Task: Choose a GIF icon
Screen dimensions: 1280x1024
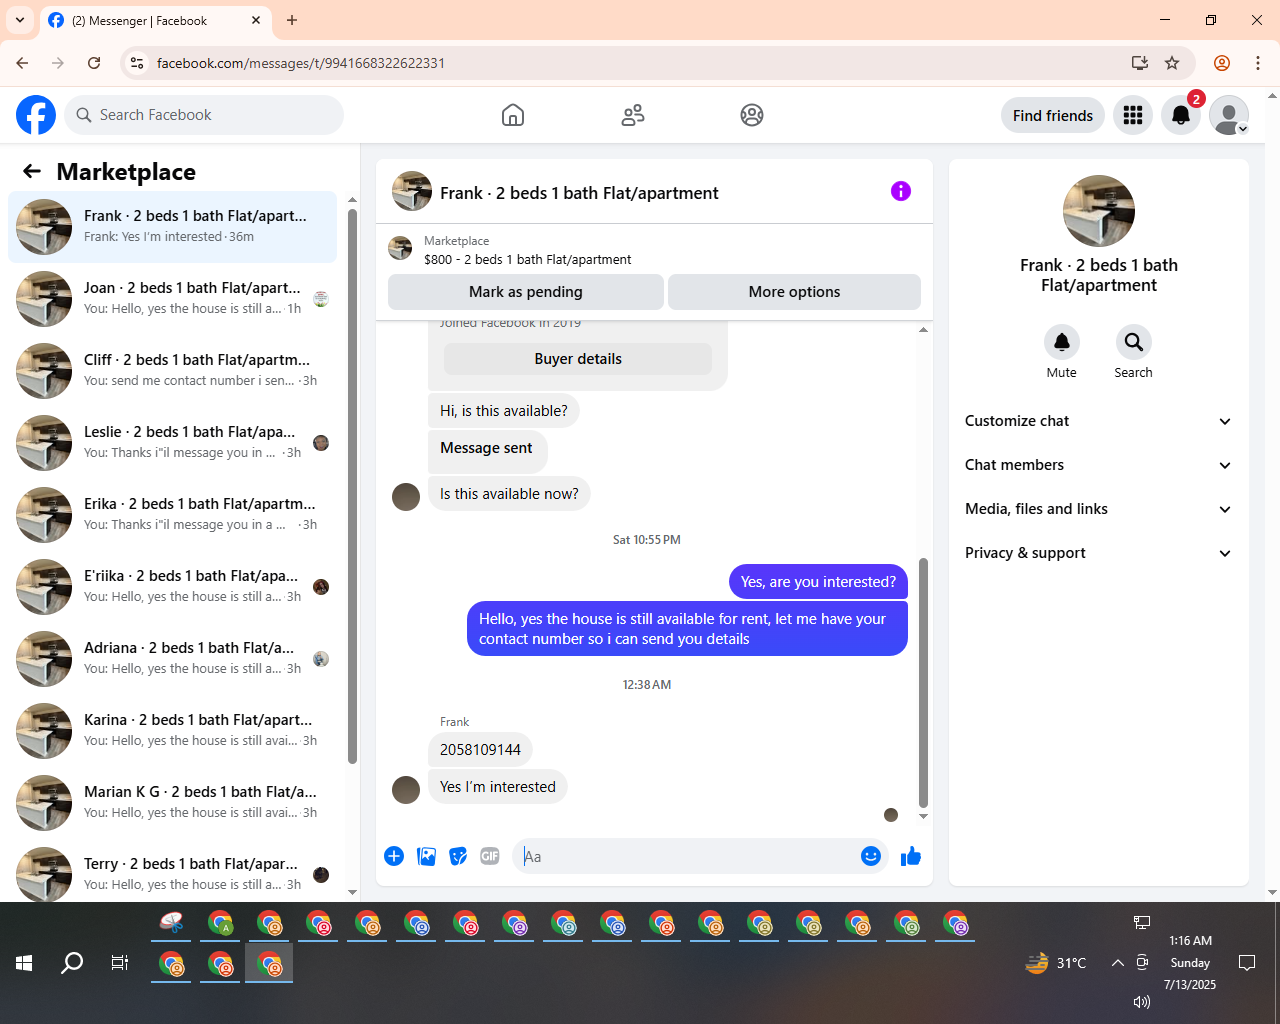Action: [x=490, y=856]
